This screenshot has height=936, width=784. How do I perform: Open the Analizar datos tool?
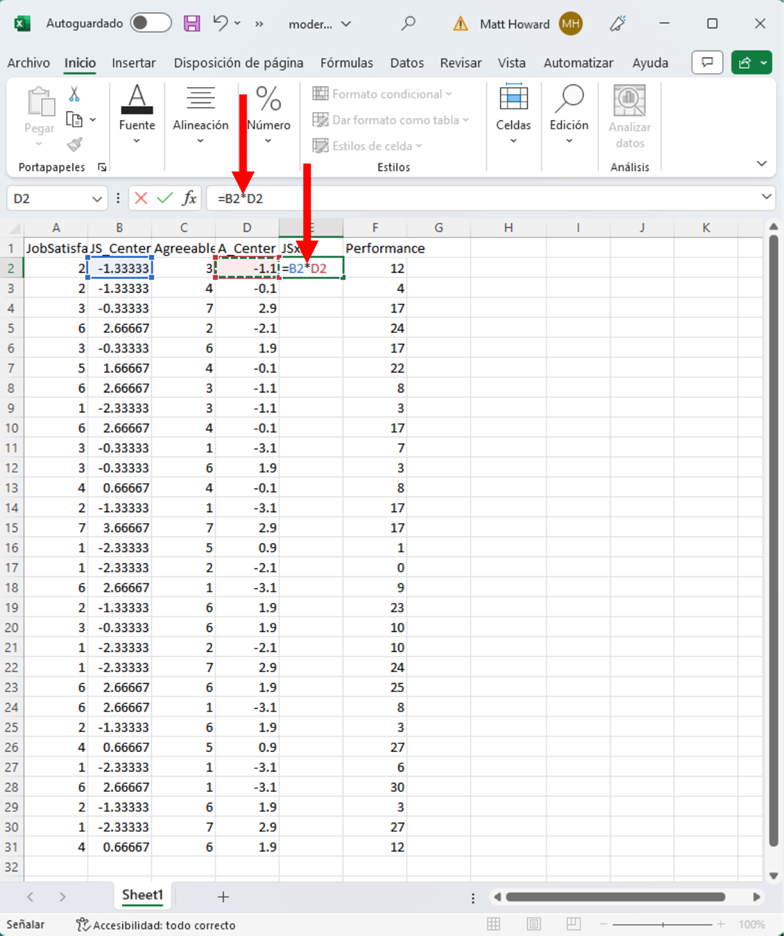pos(629,116)
